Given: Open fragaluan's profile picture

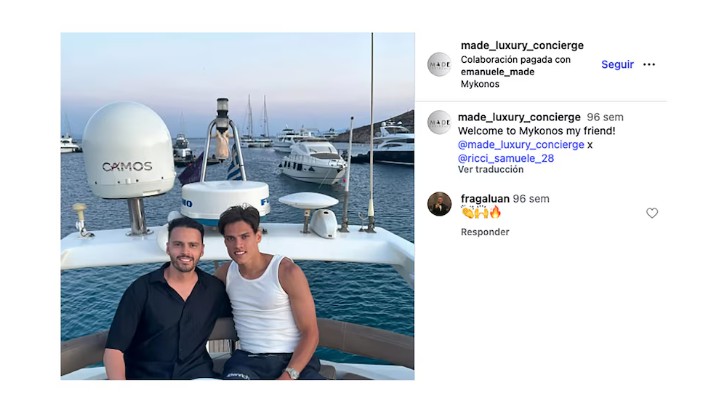Looking at the screenshot, I should pos(439,204).
